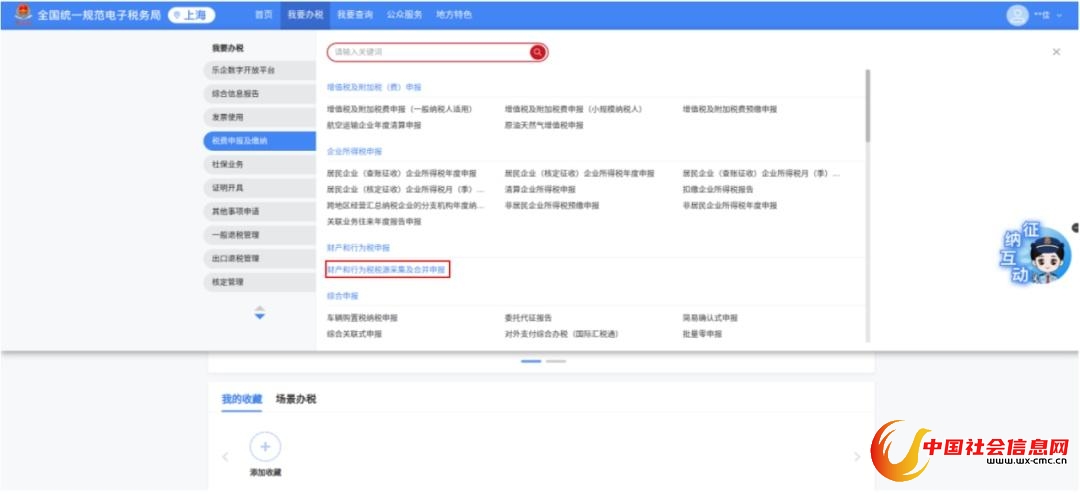1080x494 pixels.
Task: Click the red search magnifier icon
Action: [538, 52]
